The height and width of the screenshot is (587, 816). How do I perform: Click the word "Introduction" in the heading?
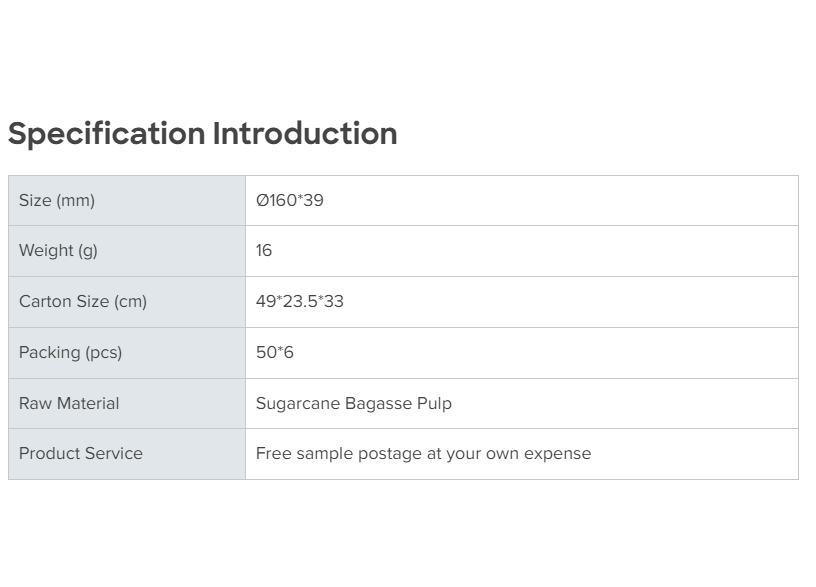[304, 134]
